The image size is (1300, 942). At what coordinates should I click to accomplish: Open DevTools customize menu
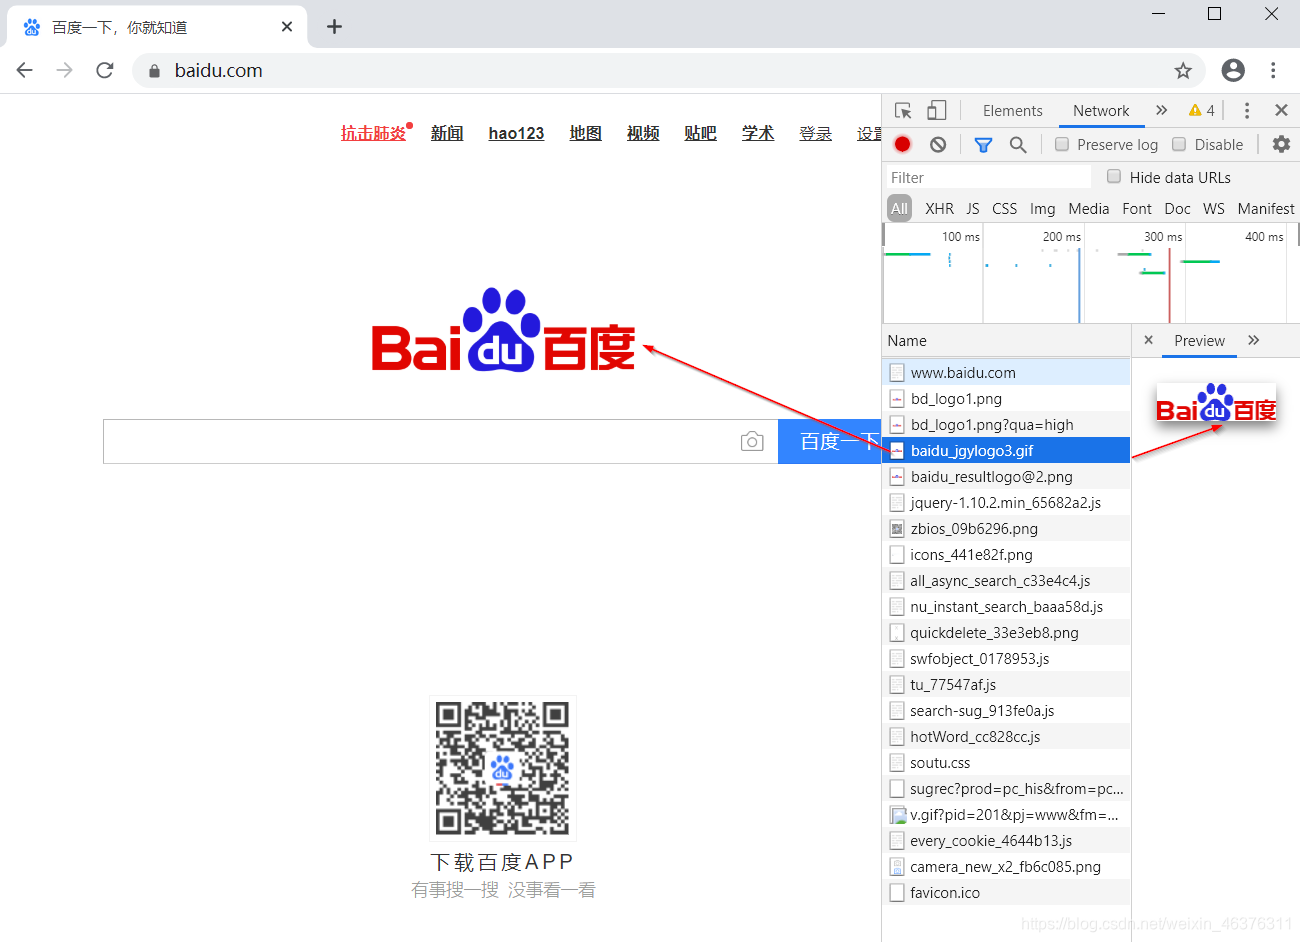(1246, 111)
